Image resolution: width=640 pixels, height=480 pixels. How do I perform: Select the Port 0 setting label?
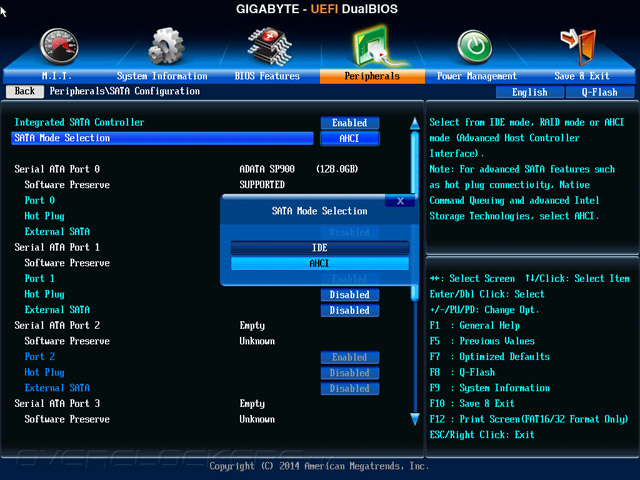[40, 200]
